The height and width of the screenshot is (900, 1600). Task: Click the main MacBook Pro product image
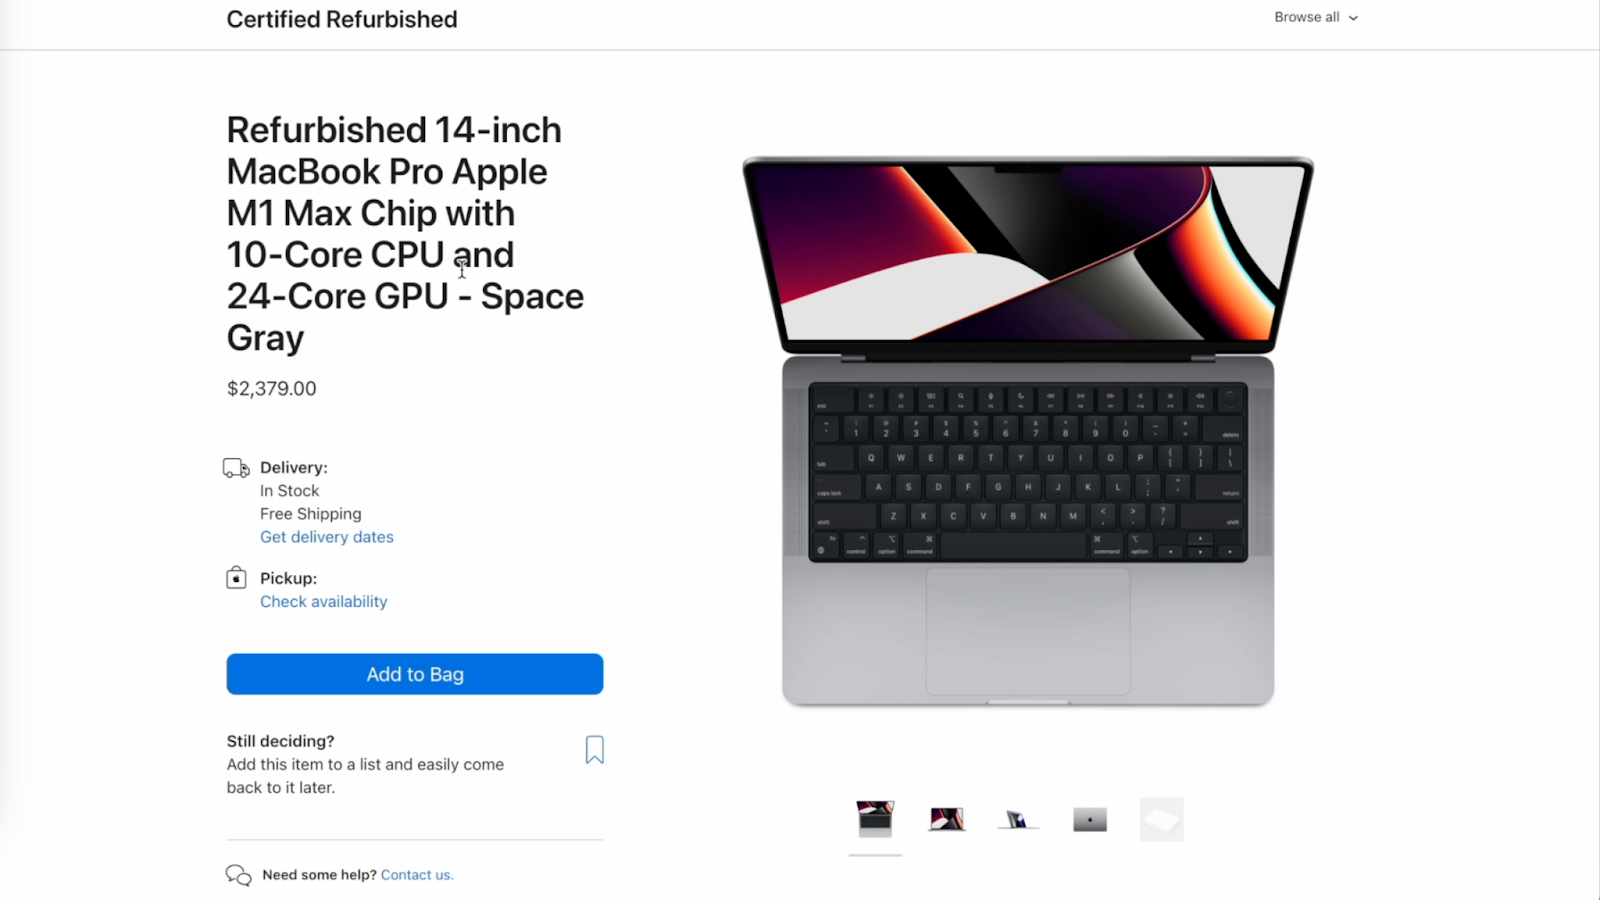(x=1028, y=432)
